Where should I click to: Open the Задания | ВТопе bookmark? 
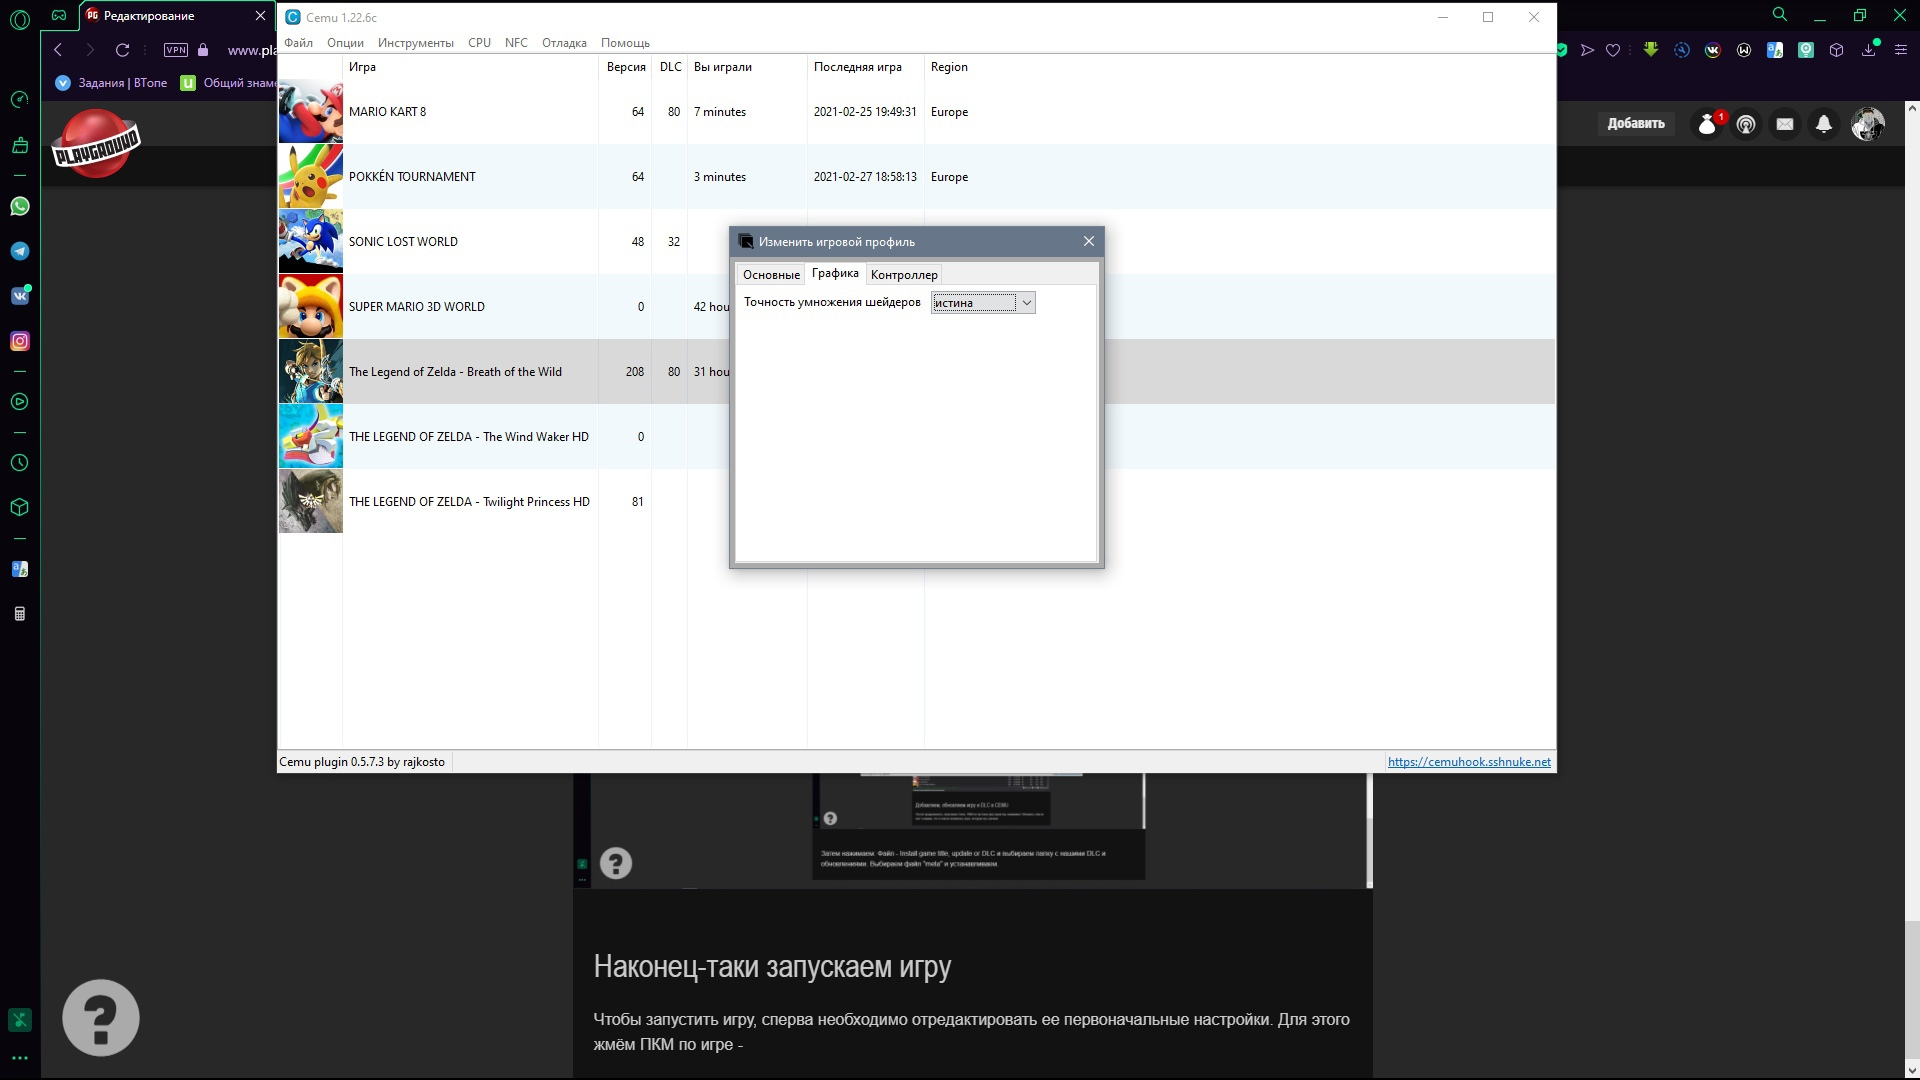point(112,83)
